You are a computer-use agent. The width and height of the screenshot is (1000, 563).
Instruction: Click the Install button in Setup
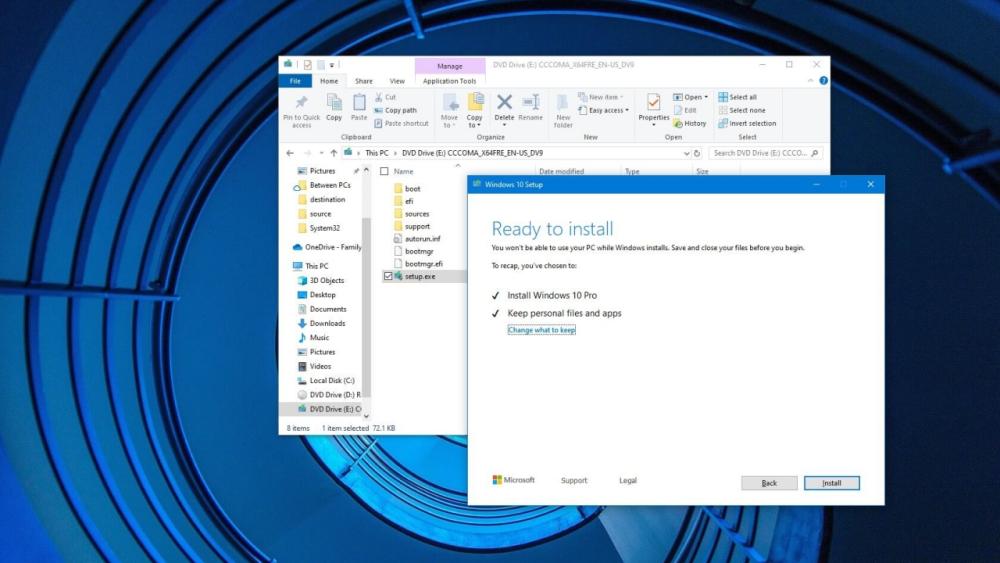tap(832, 483)
